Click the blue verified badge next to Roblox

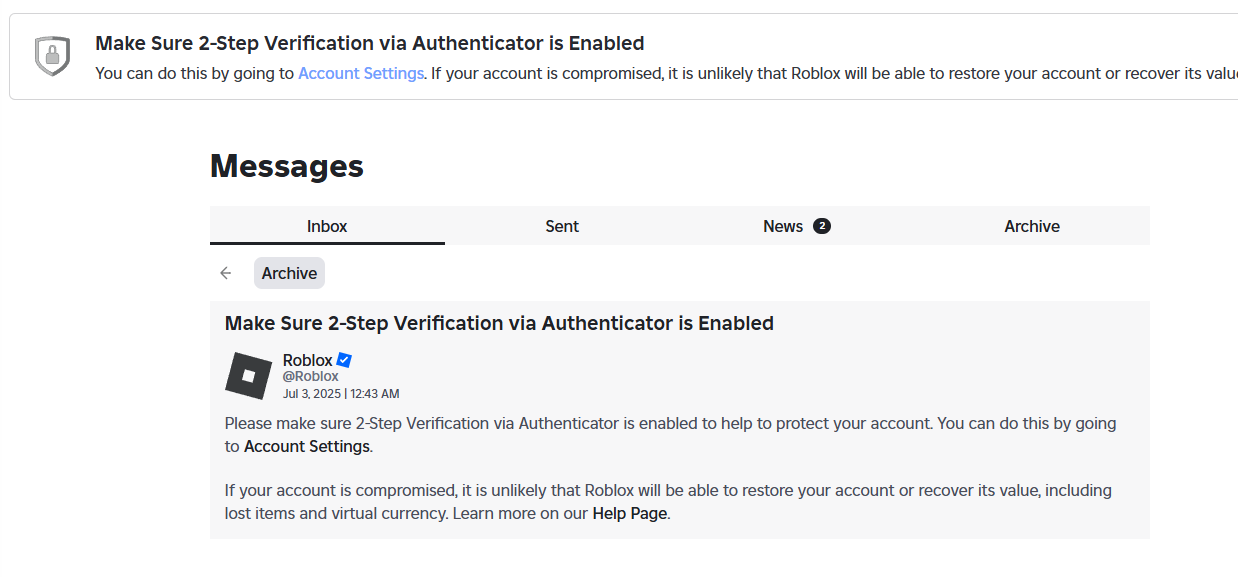coord(344,360)
